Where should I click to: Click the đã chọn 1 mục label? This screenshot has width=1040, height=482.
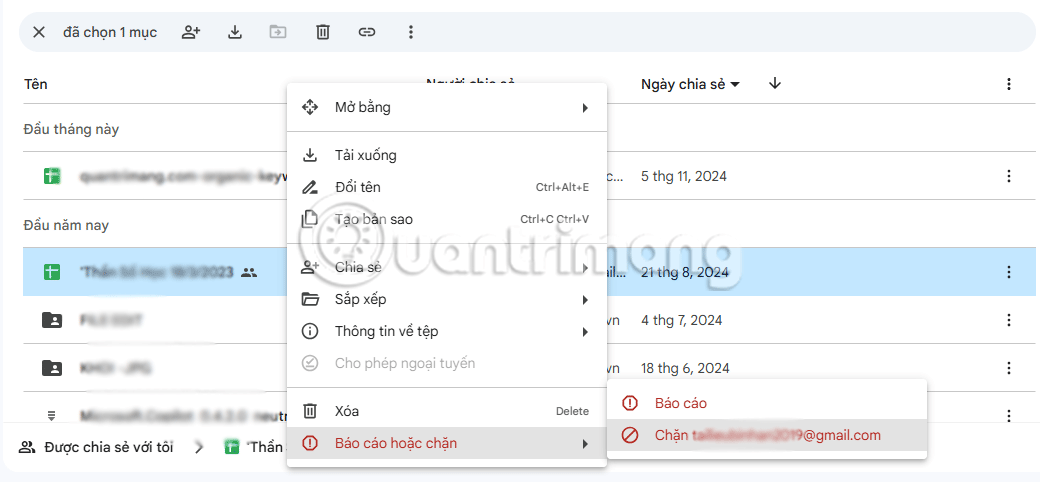(x=110, y=32)
